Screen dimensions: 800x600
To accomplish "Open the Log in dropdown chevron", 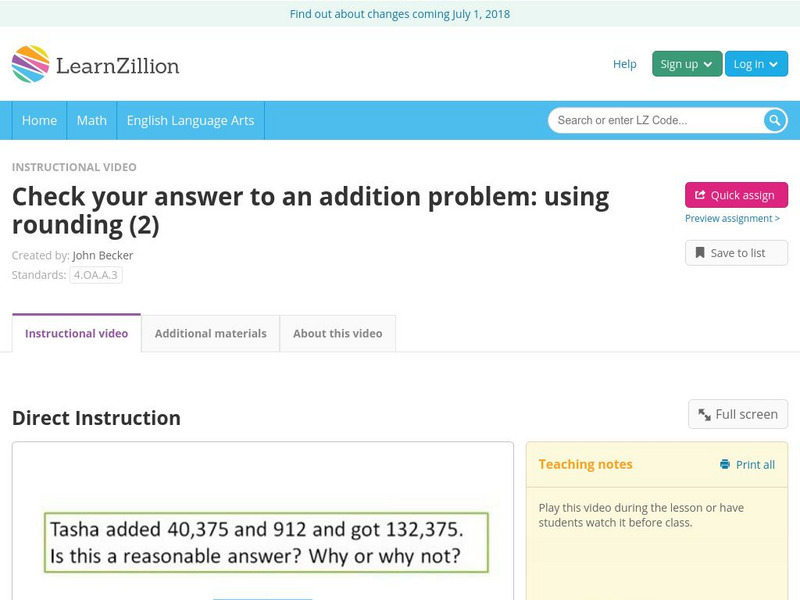I will tap(770, 63).
